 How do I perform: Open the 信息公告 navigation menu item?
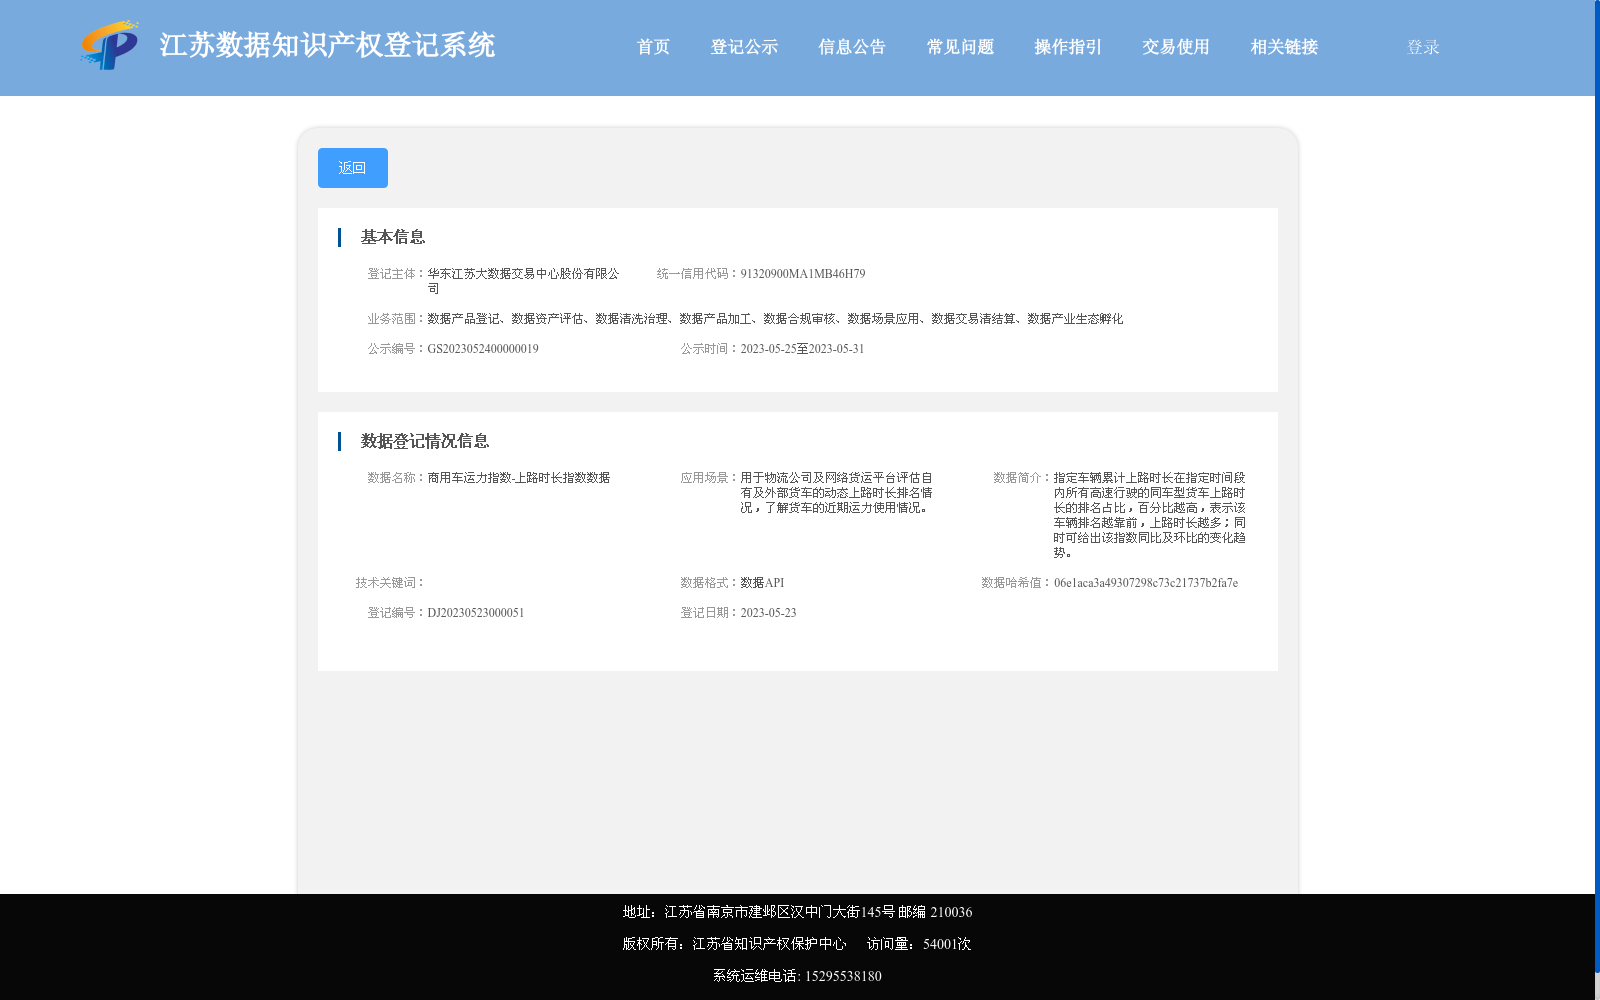851,47
